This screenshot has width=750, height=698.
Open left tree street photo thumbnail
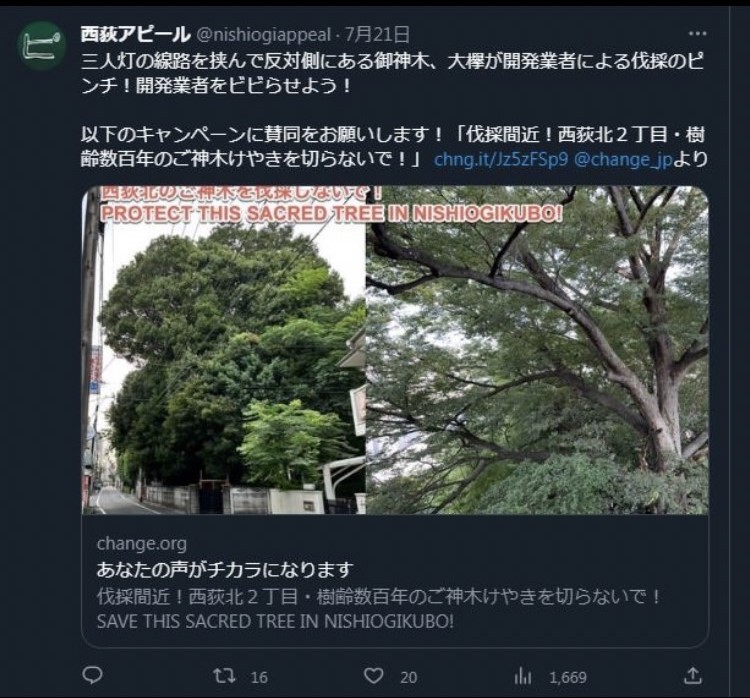224,350
